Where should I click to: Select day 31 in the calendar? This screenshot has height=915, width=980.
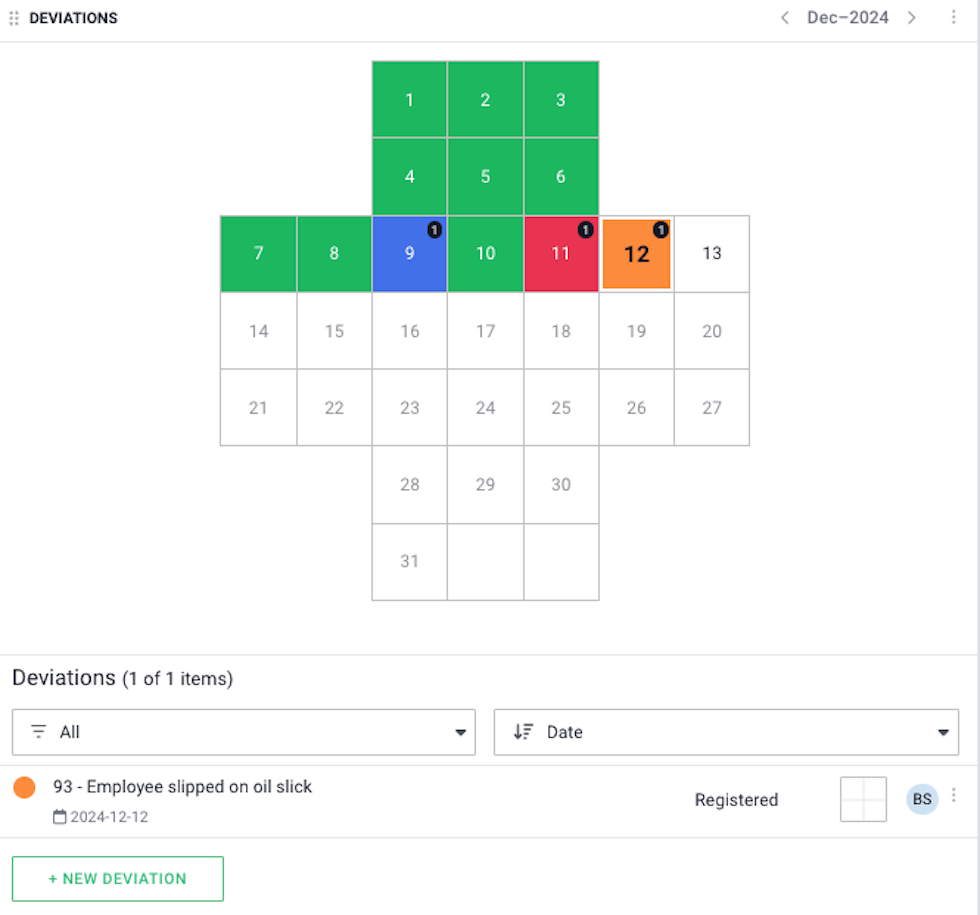(x=409, y=562)
